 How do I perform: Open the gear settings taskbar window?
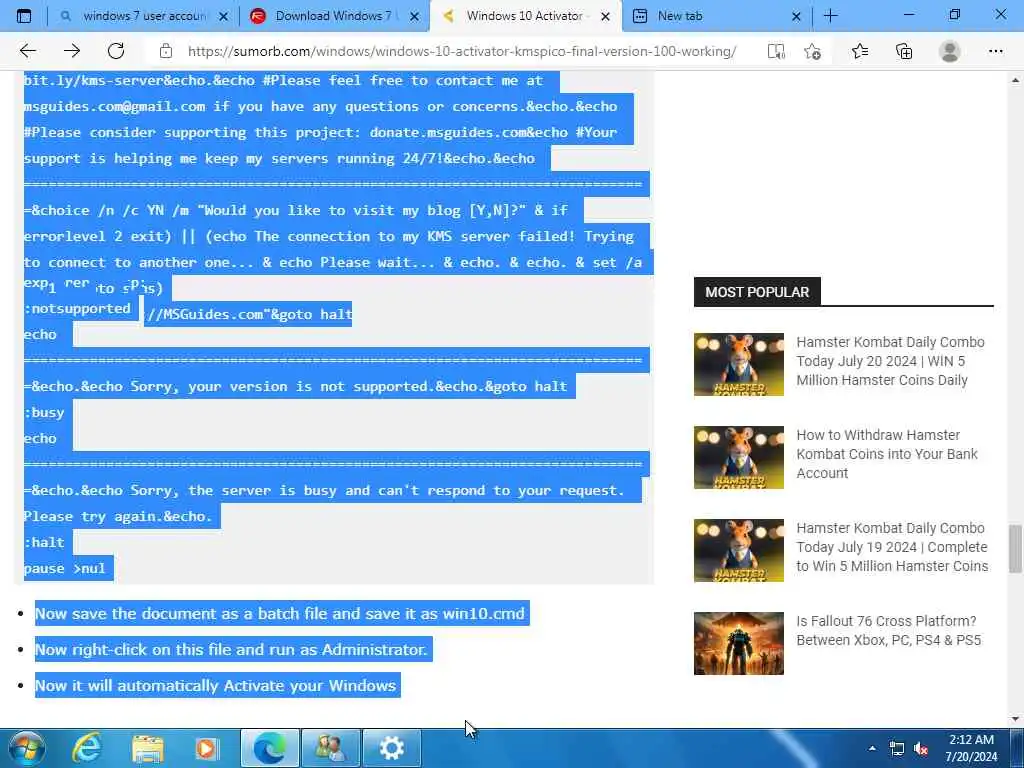click(391, 748)
